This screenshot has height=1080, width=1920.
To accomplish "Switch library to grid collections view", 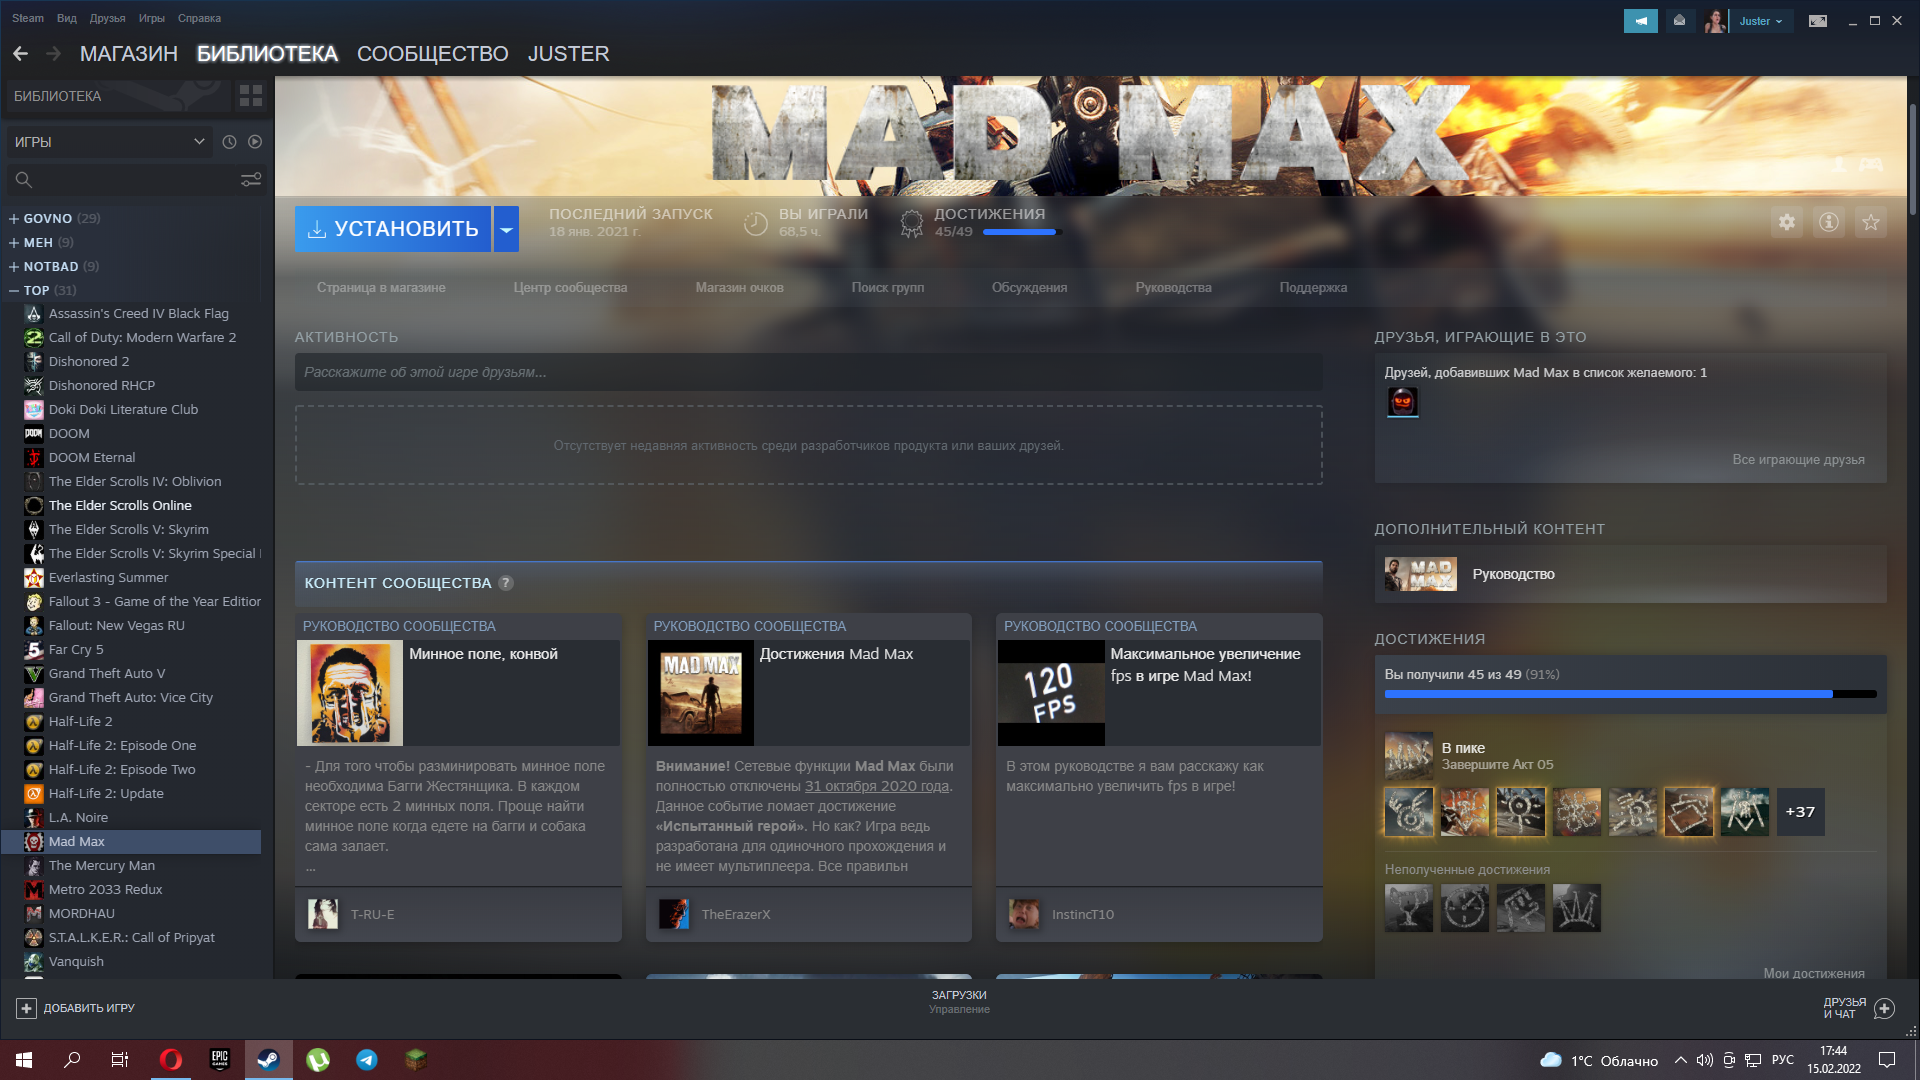I will coord(251,96).
